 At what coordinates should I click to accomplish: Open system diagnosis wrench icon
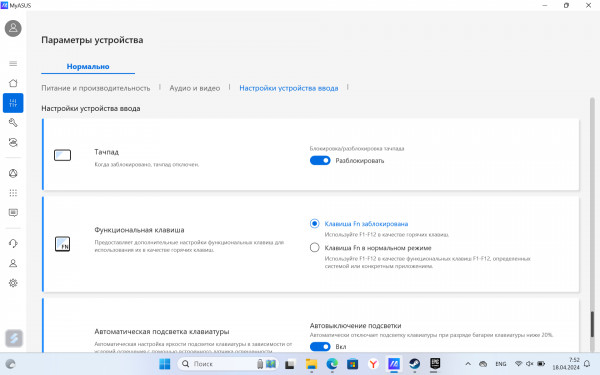pyautogui.click(x=13, y=122)
